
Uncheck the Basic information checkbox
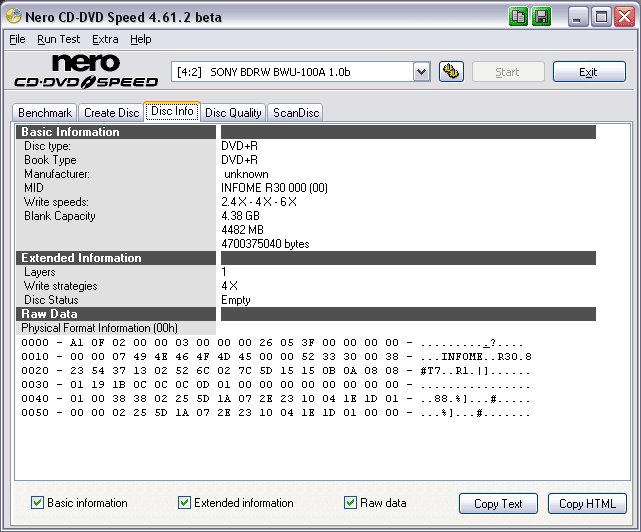(x=37, y=503)
